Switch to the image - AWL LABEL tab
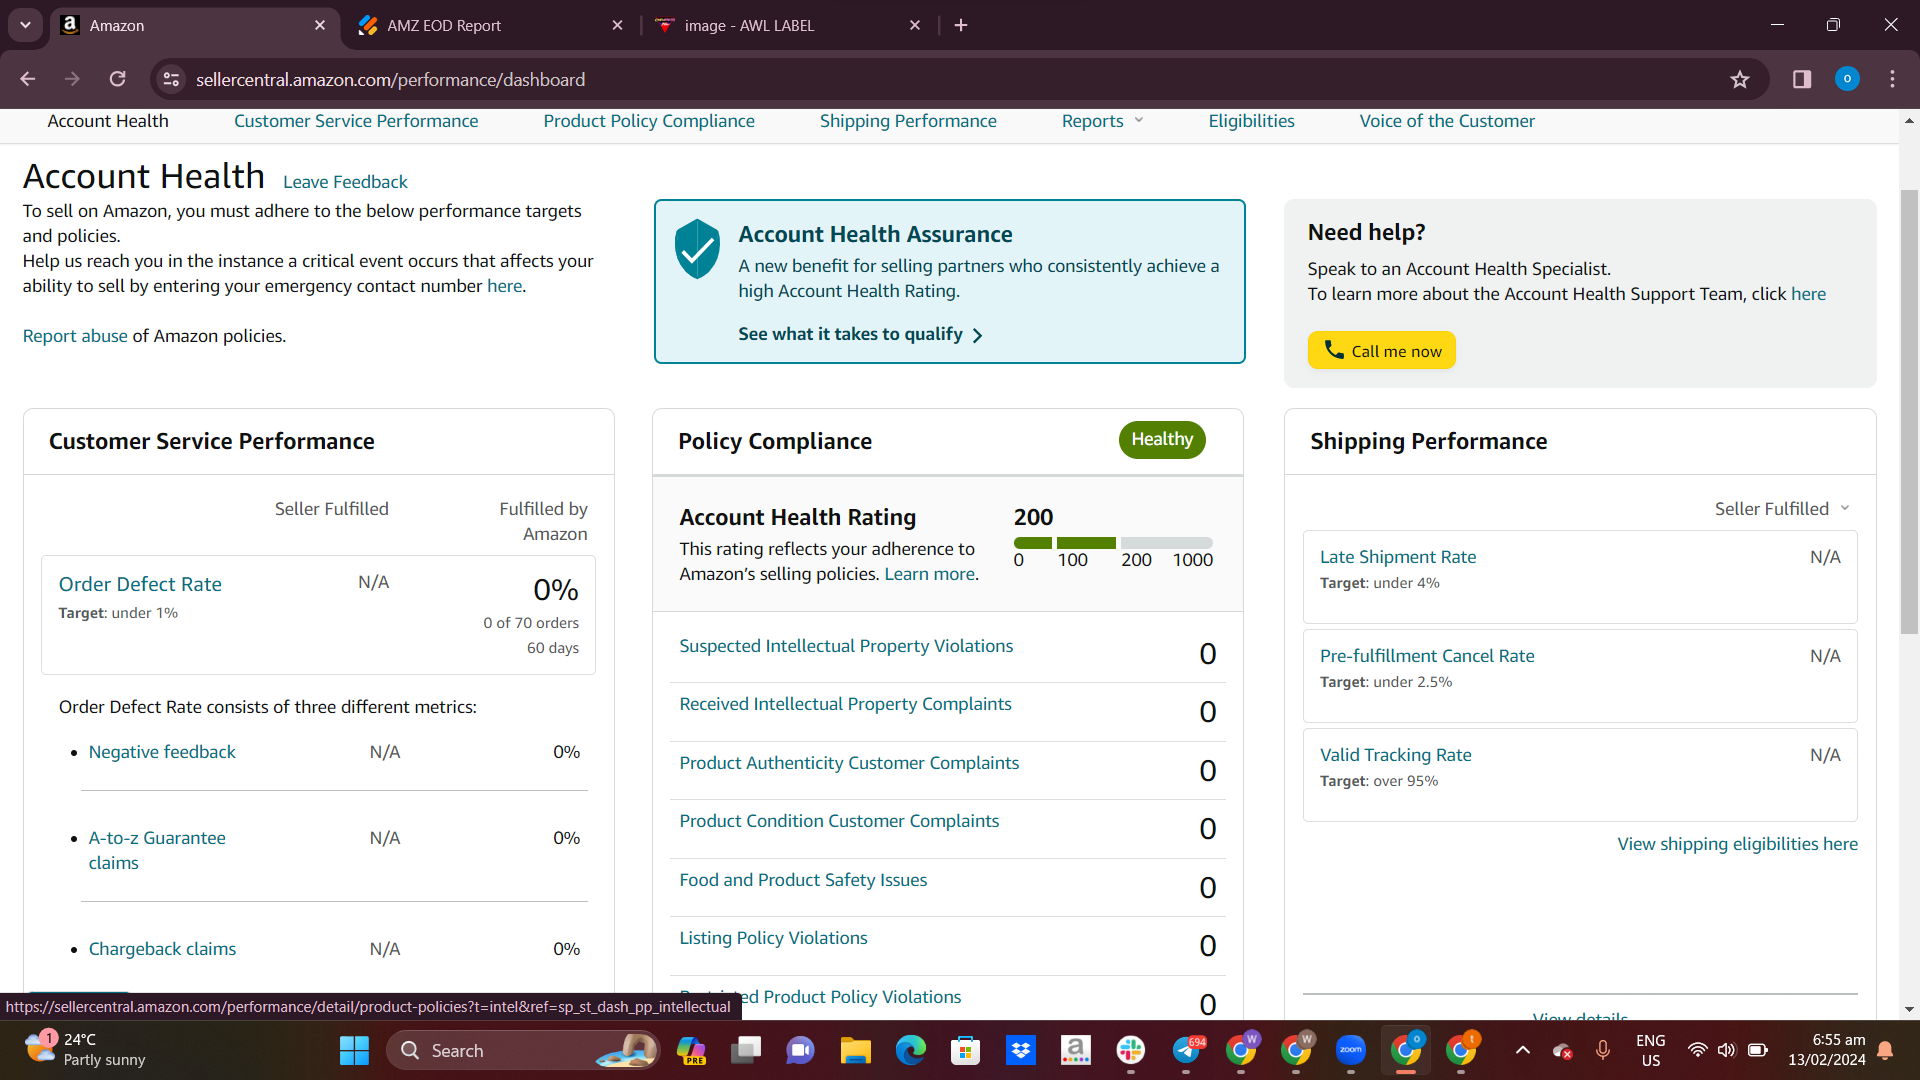This screenshot has width=1920, height=1080. pyautogui.click(x=788, y=25)
